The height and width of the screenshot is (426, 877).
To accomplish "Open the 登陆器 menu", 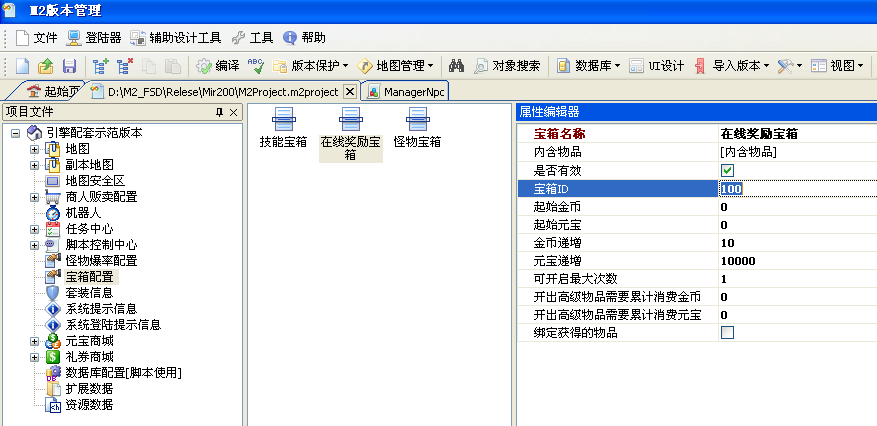I will [94, 38].
